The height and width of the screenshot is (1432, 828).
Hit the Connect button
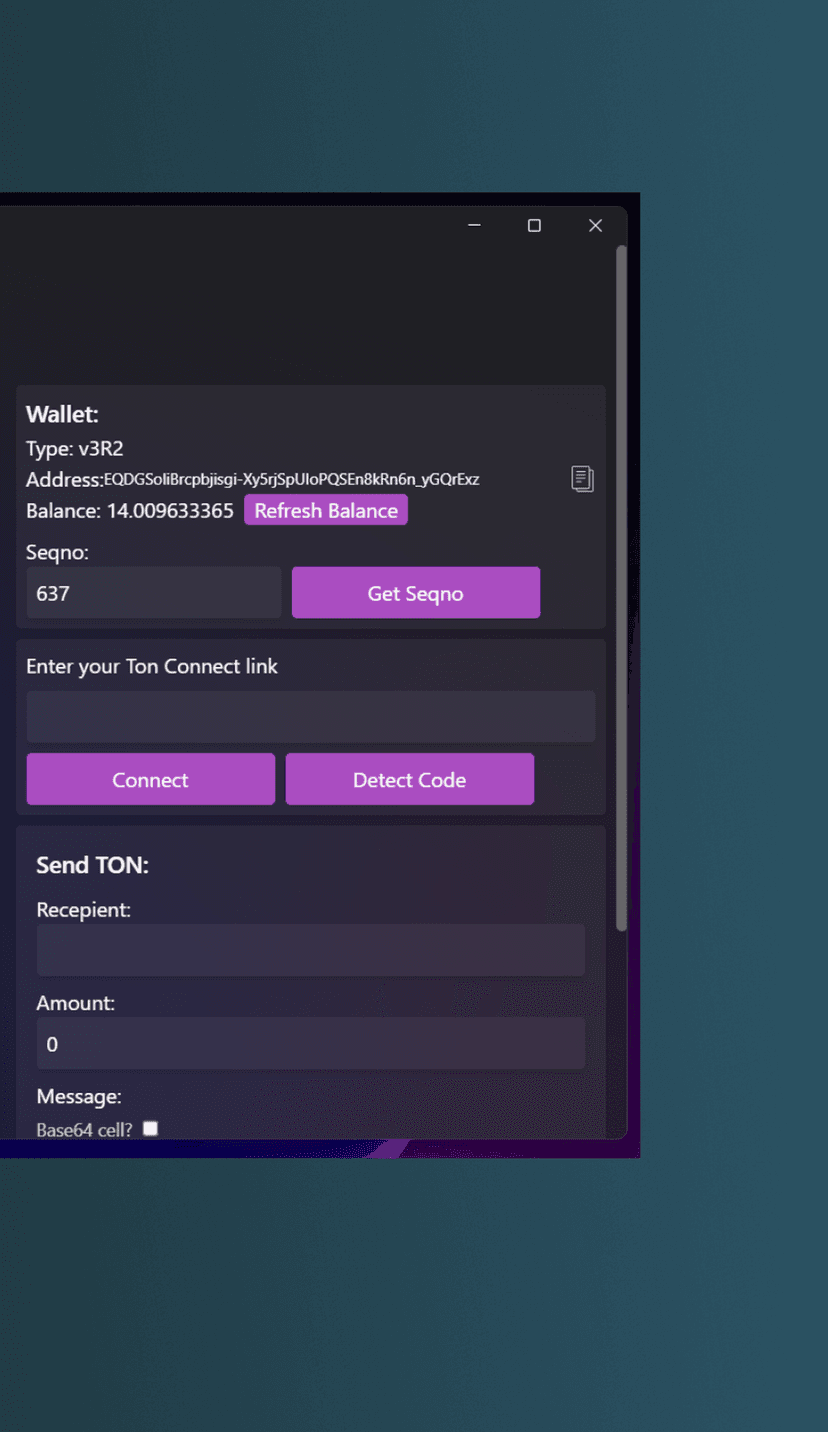(150, 779)
